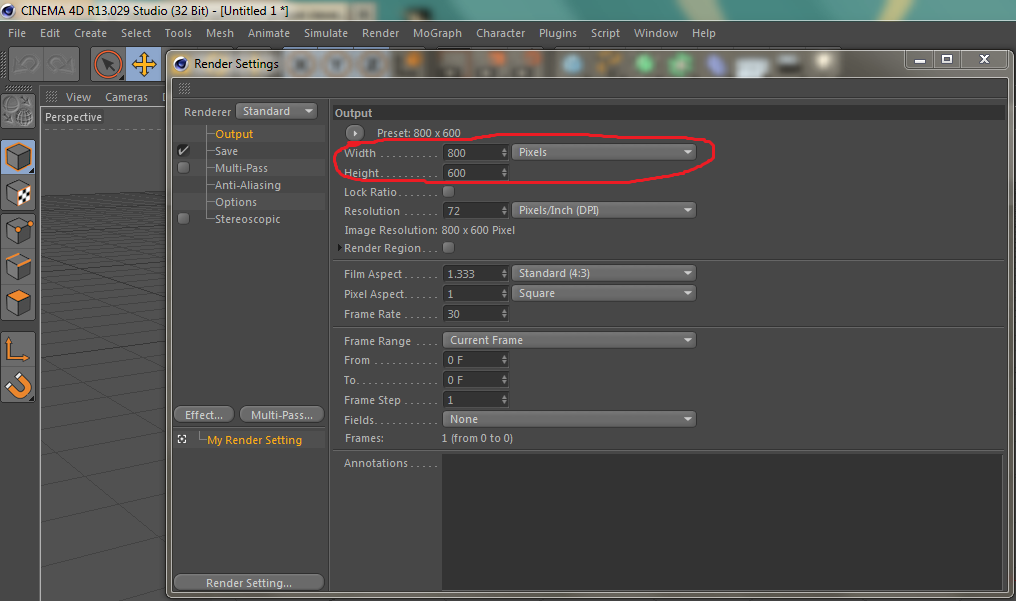Click the globe icon atop left palette
Screen dimensions: 1016x601
click(x=18, y=111)
